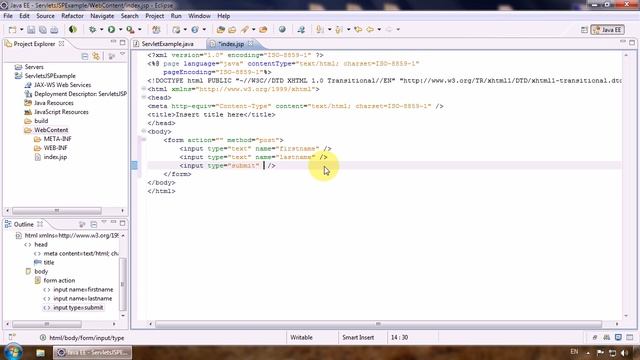Image resolution: width=640 pixels, height=360 pixels.
Task: Open Outline view menu triangle
Action: (x=104, y=222)
